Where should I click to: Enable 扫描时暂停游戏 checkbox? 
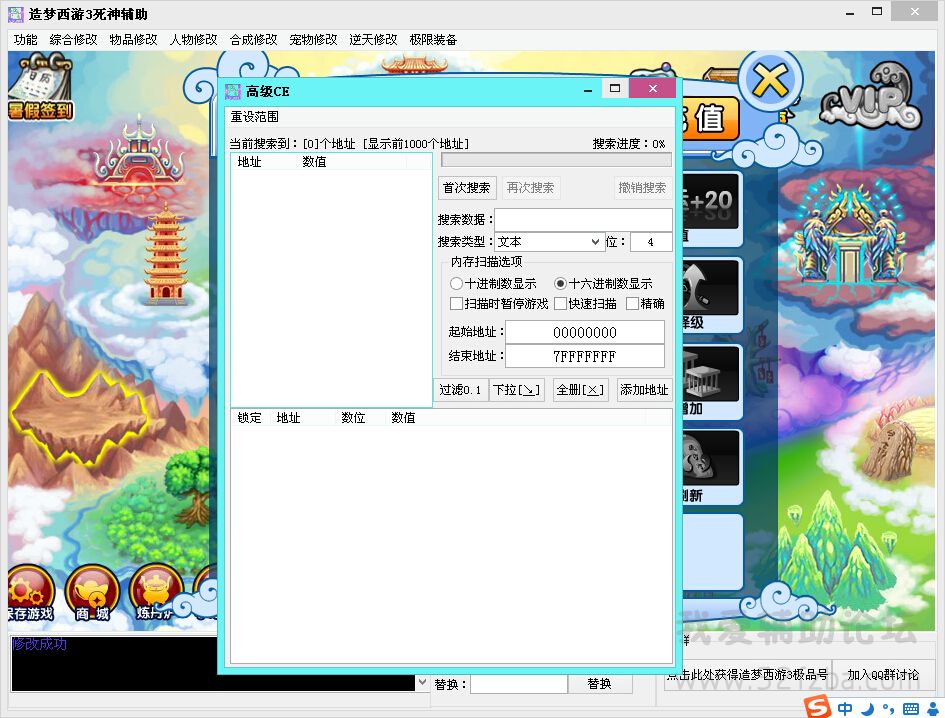[457, 304]
